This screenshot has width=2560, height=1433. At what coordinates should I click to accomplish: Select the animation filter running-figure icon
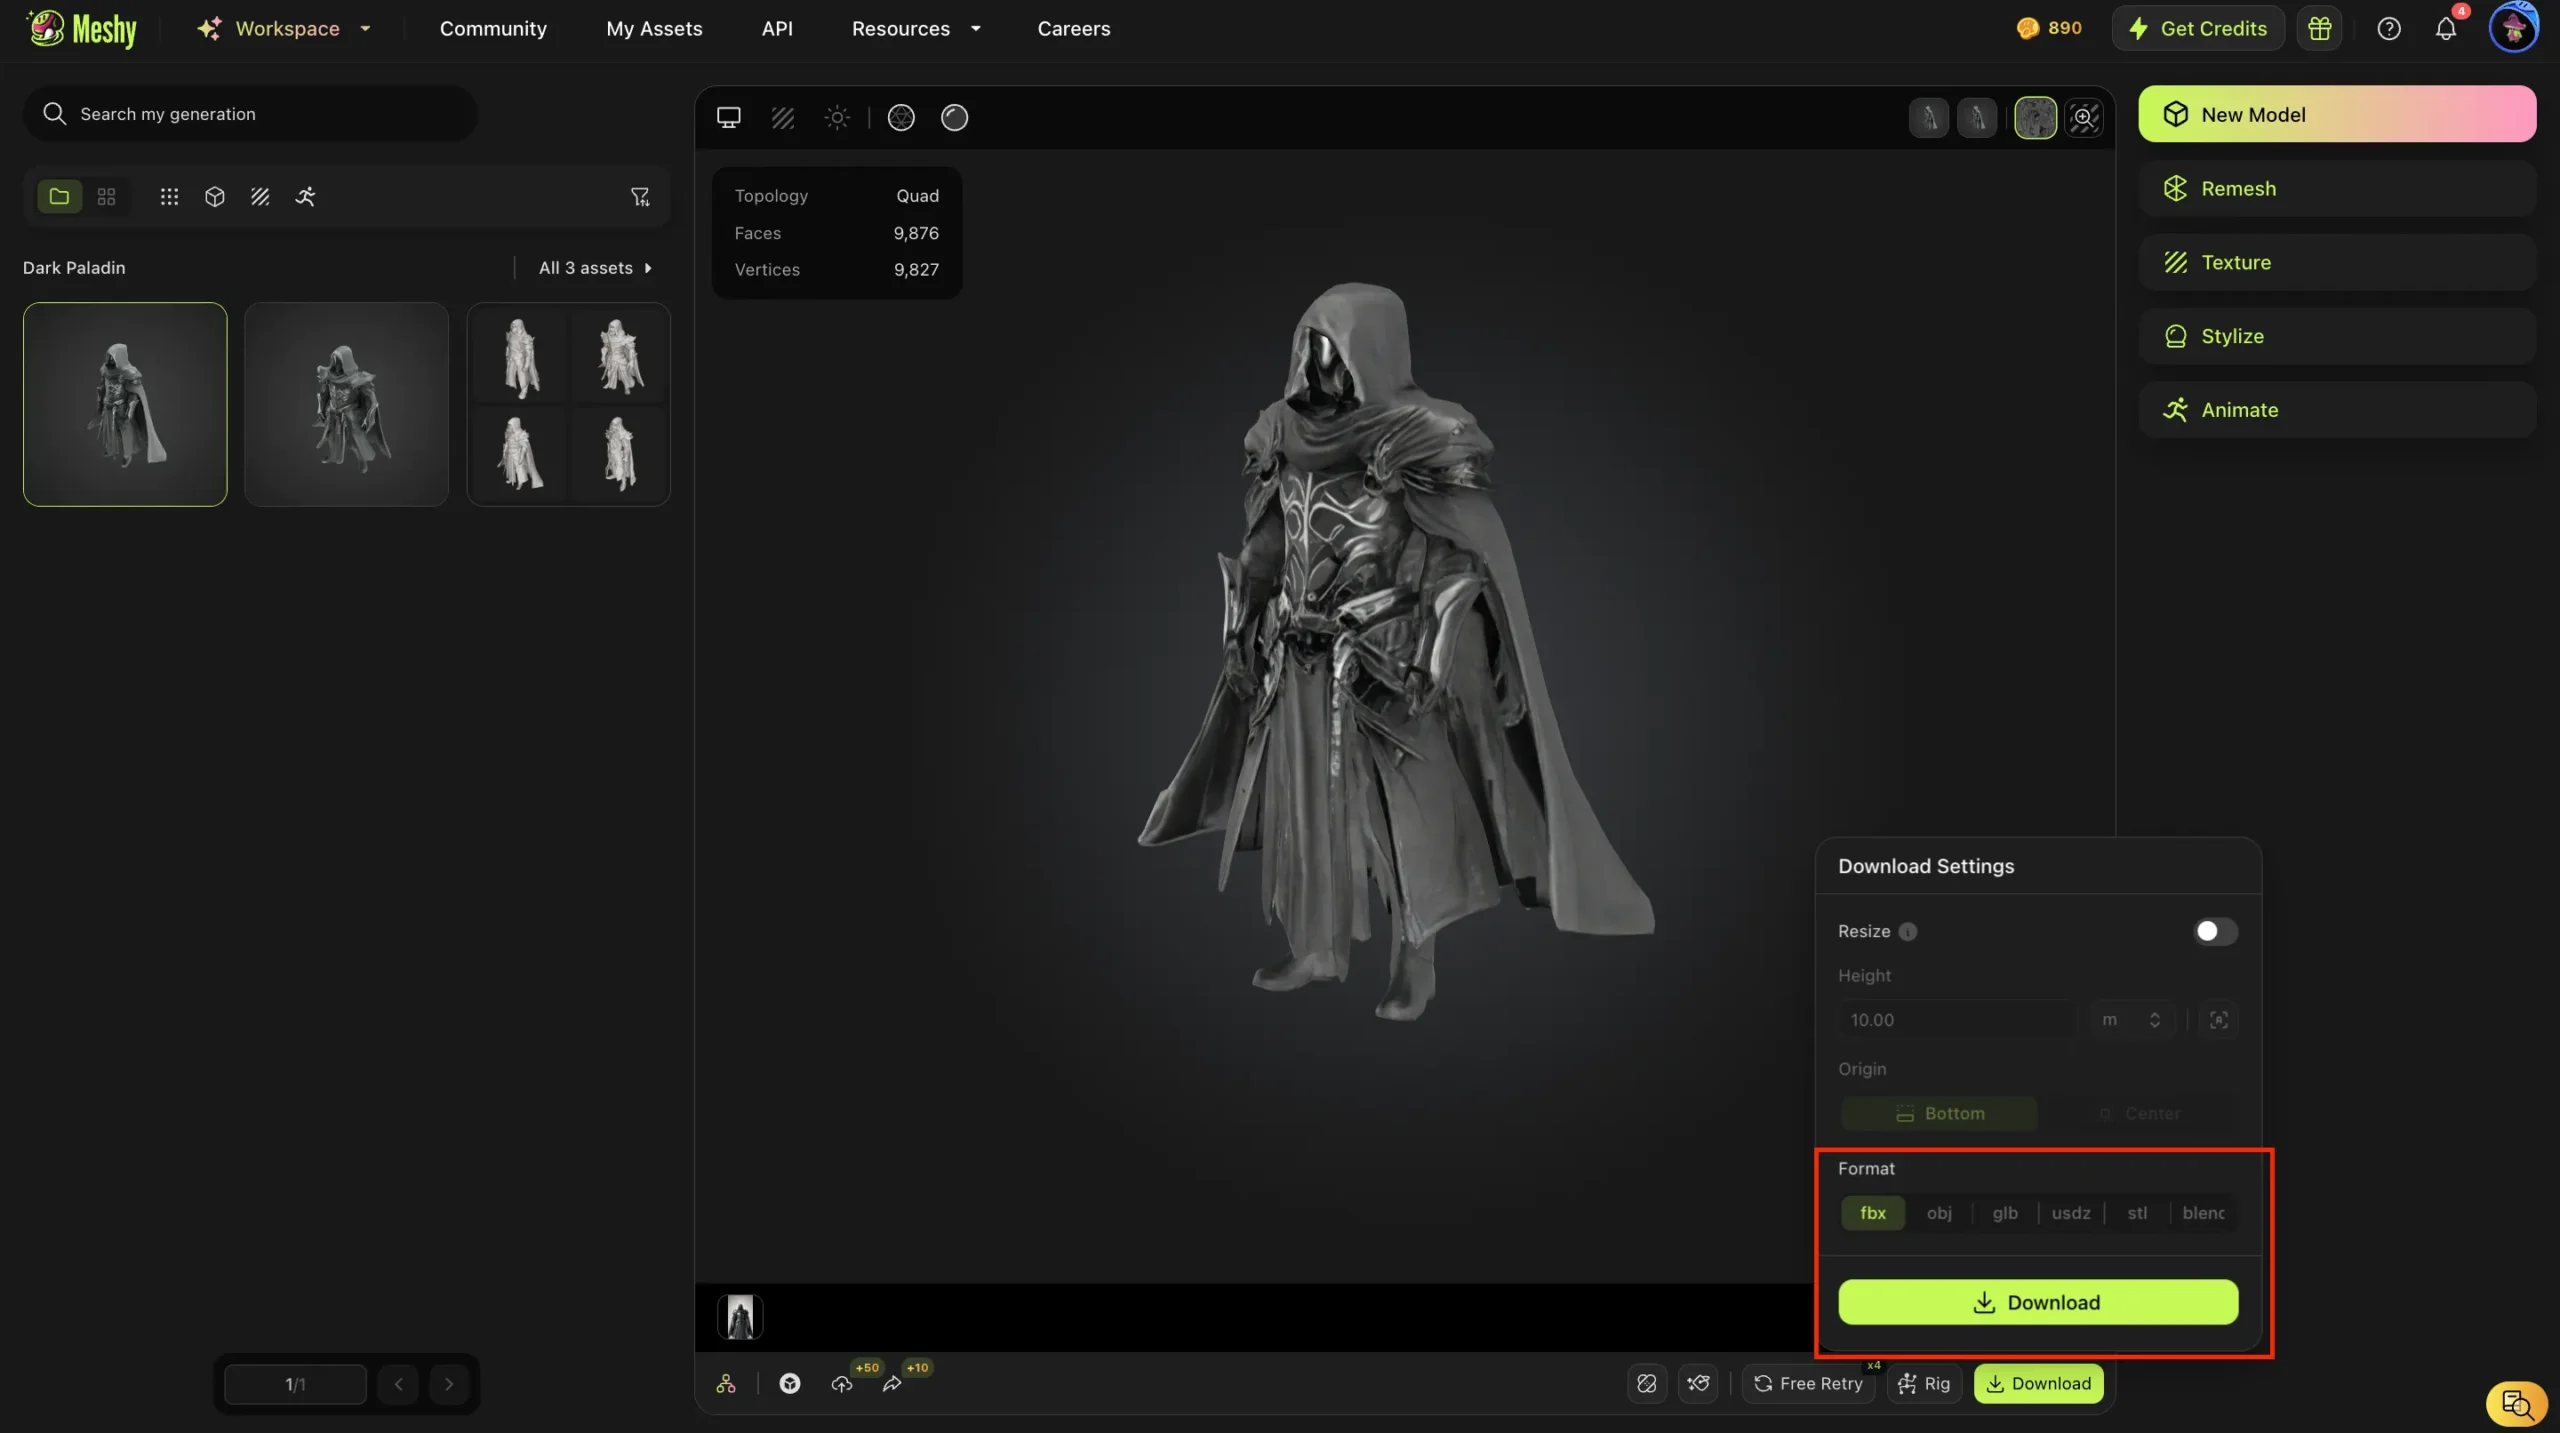307,196
